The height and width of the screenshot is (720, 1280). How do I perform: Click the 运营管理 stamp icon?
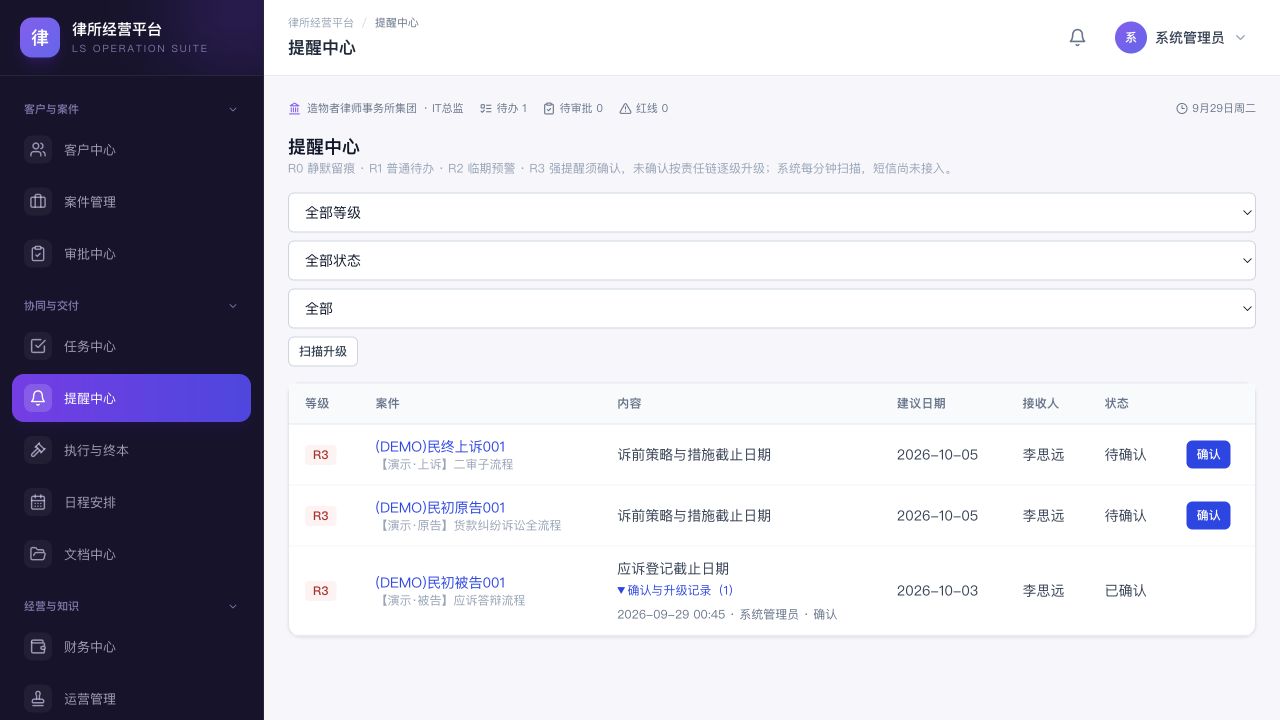38,698
